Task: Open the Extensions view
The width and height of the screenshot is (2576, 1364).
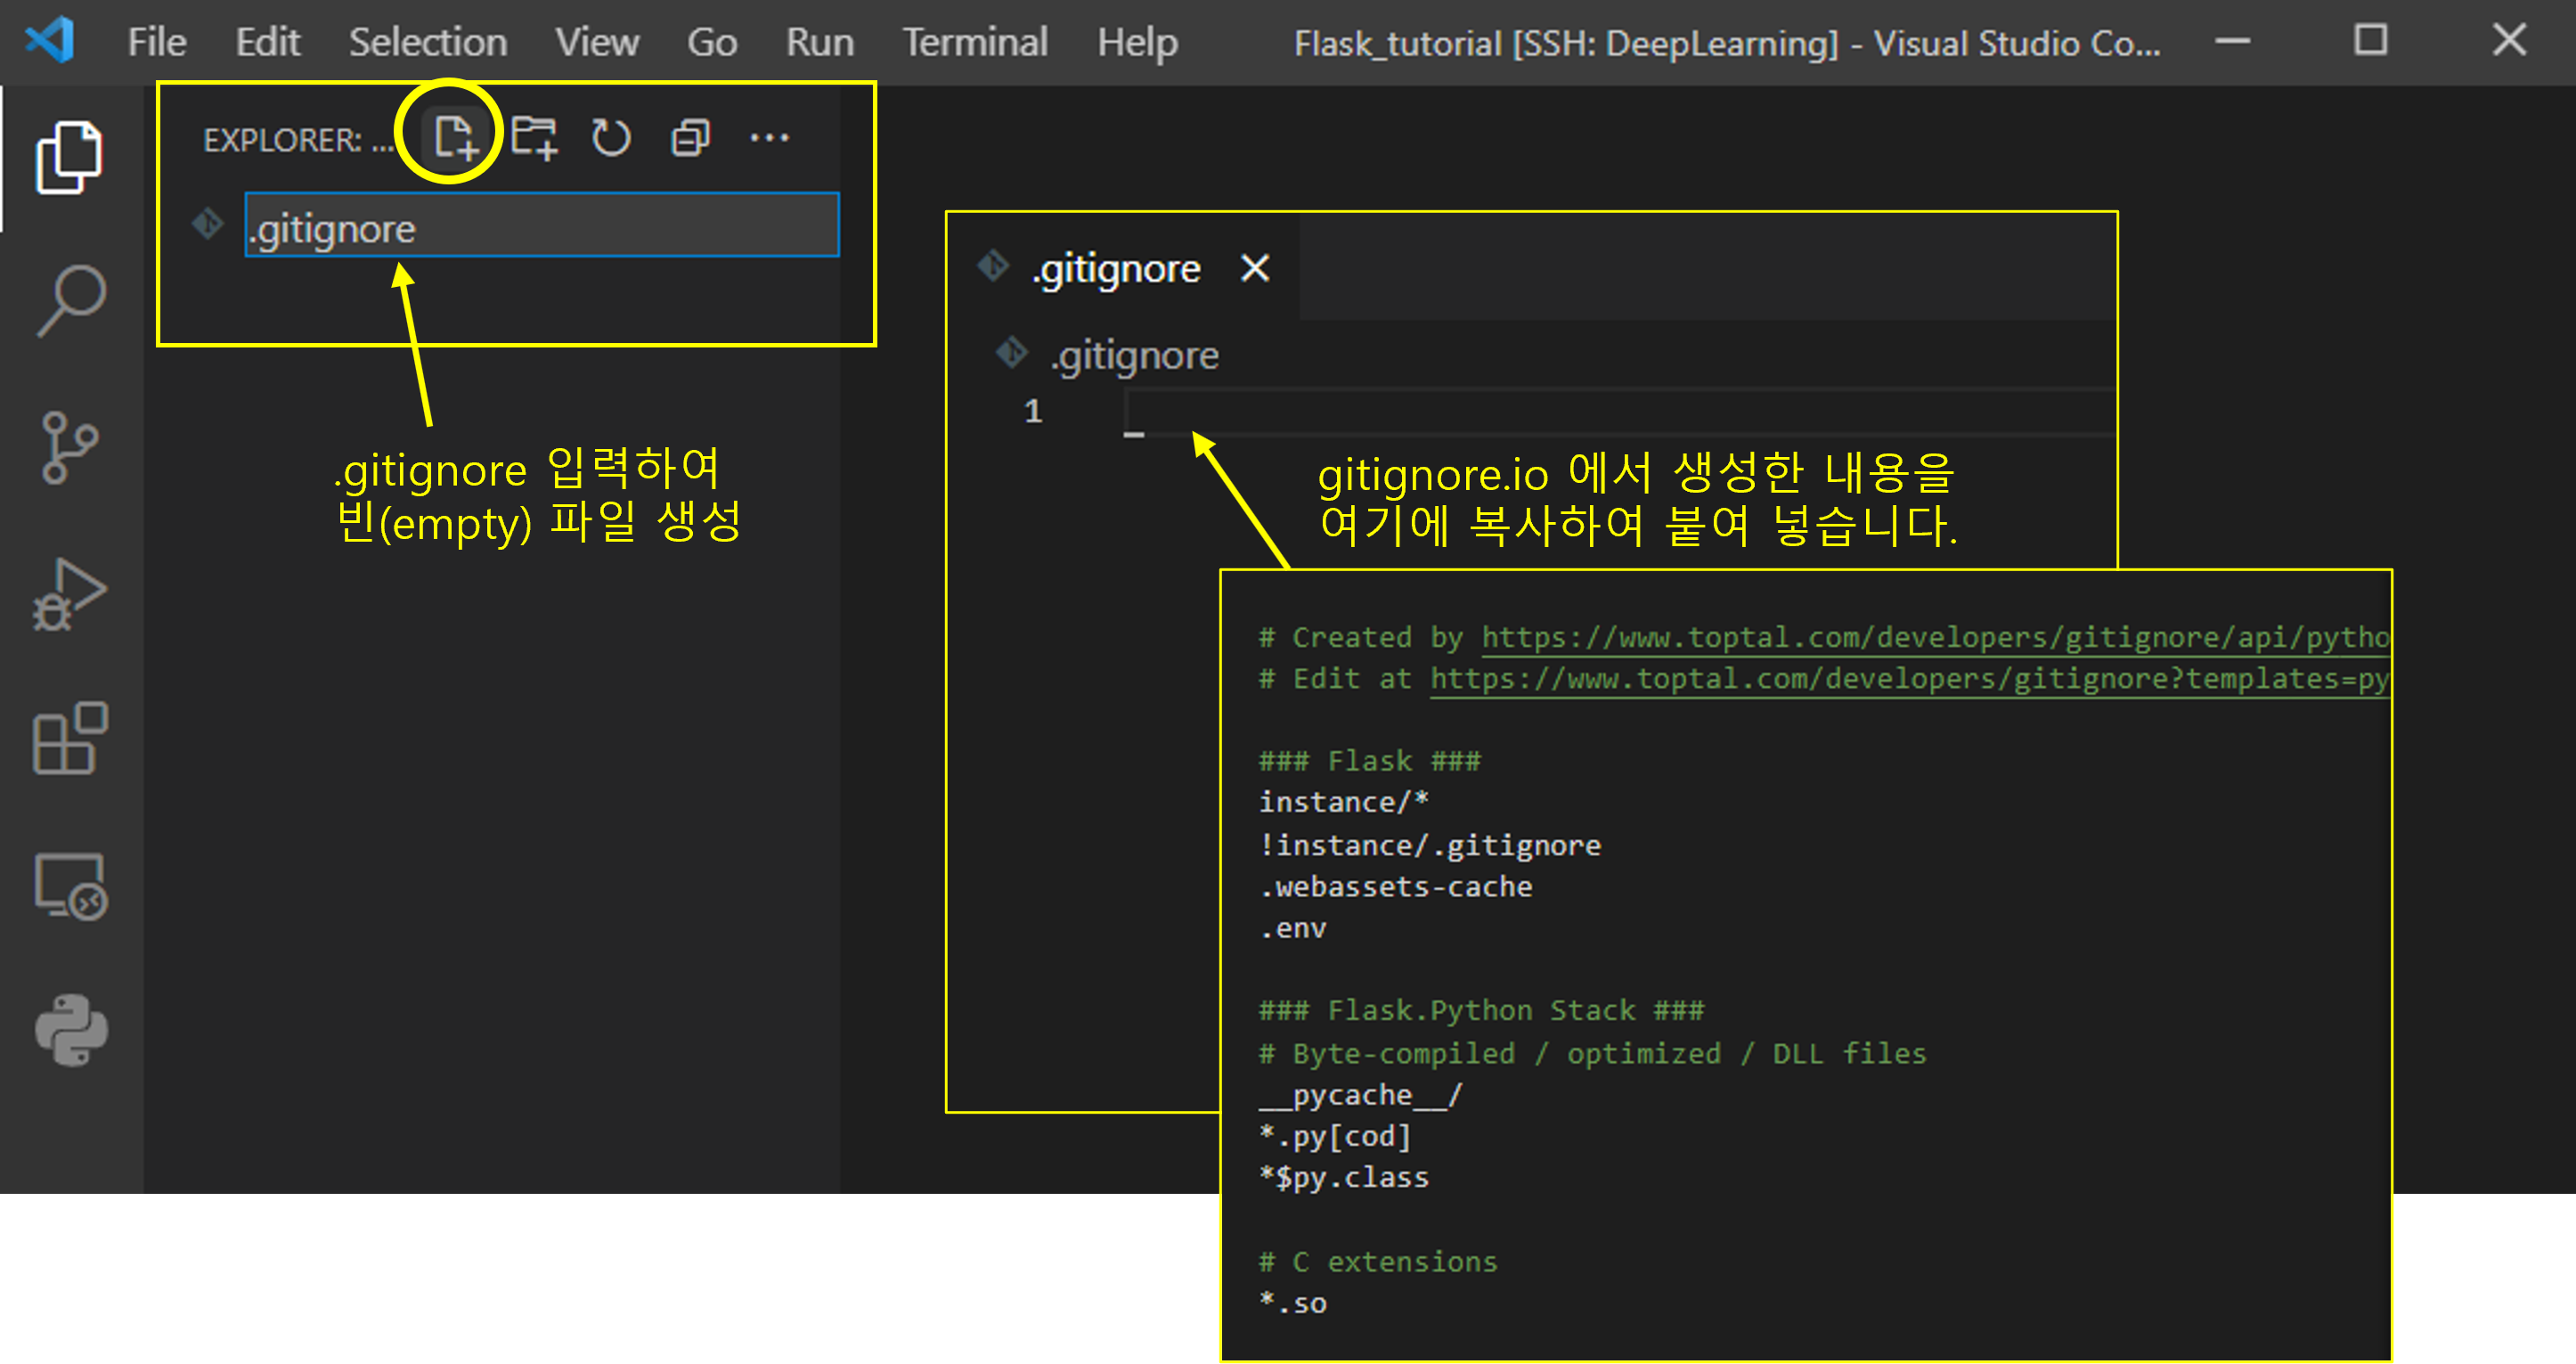Action: (x=70, y=738)
